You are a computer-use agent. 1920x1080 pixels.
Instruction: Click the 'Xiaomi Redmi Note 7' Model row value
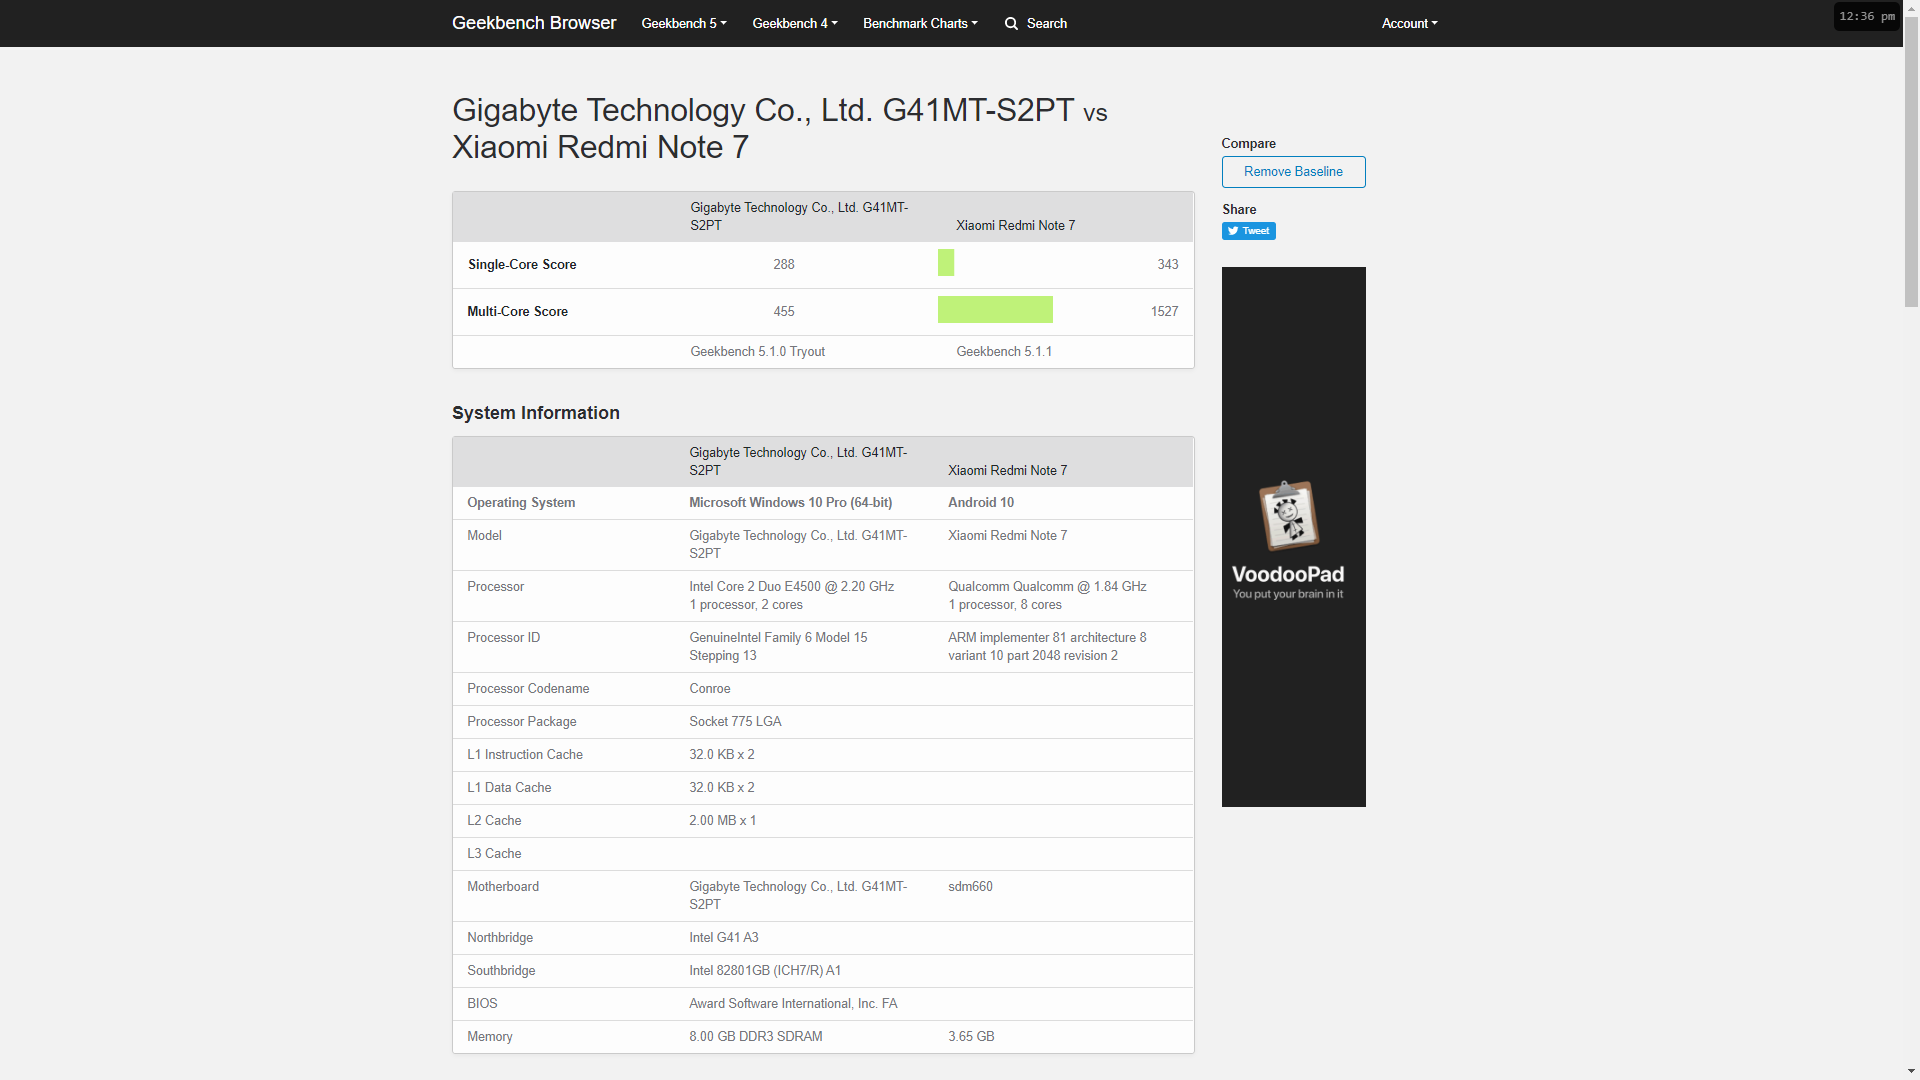1007,536
